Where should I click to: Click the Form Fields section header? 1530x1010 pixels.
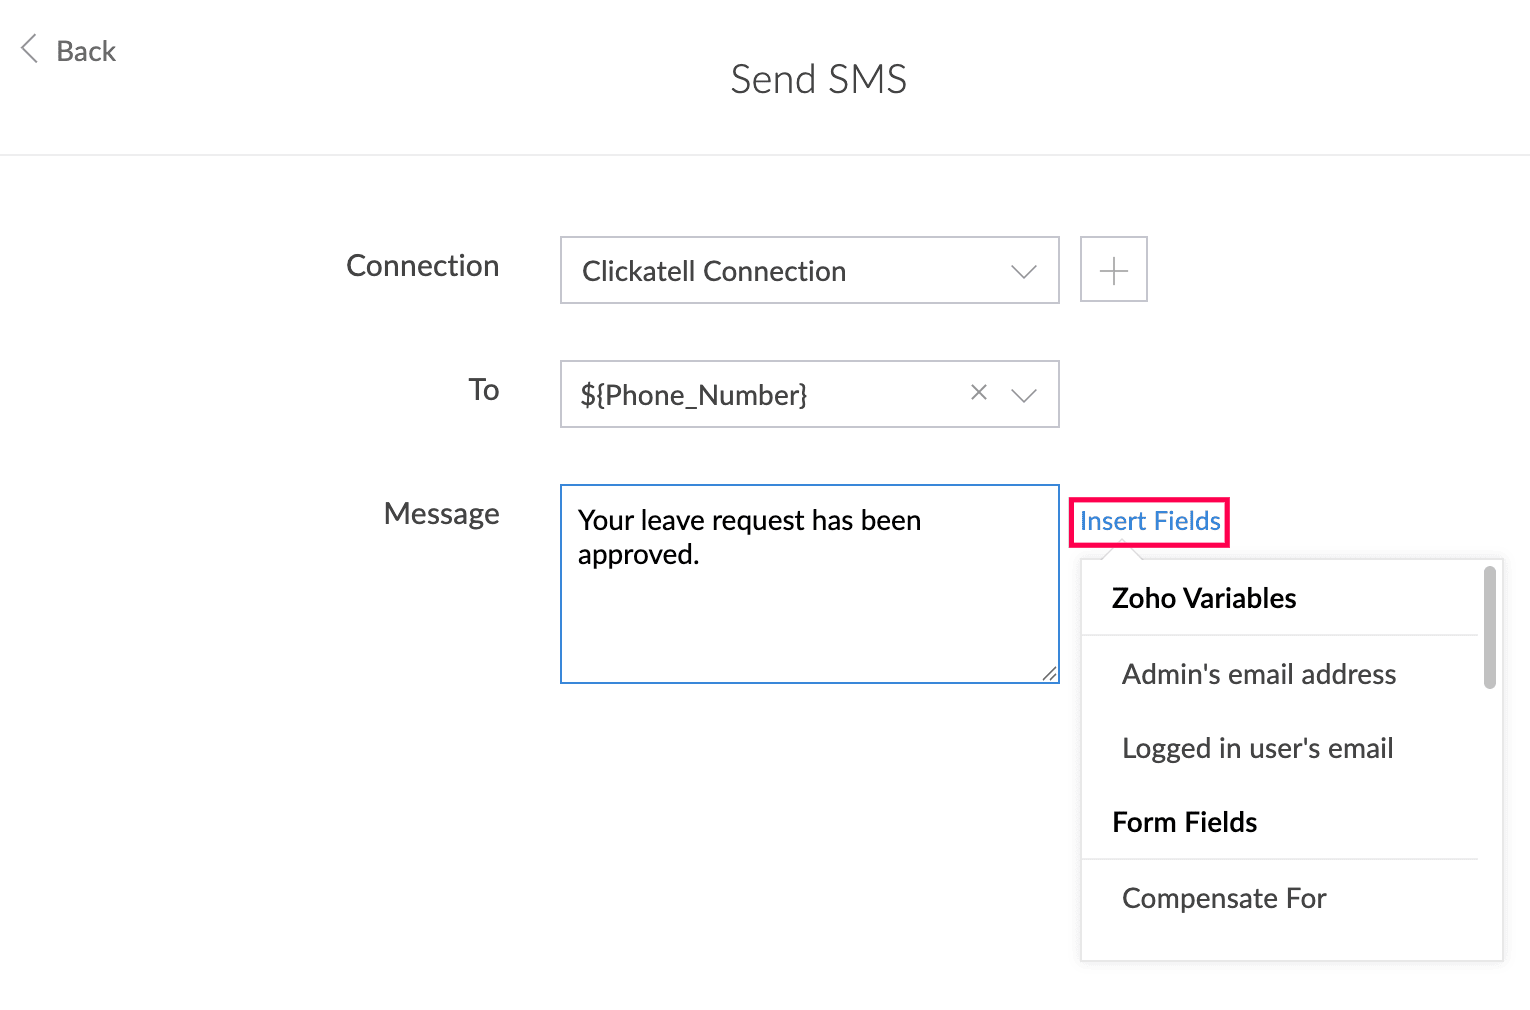[x=1184, y=822]
